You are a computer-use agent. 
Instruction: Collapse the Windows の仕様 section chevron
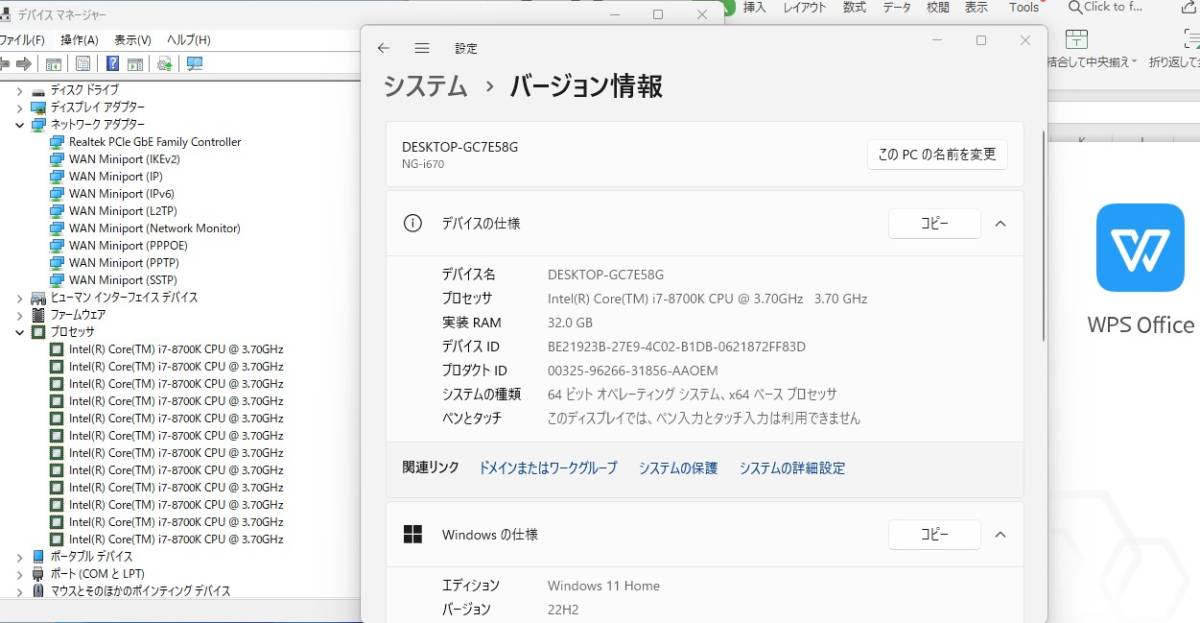click(x=1000, y=535)
